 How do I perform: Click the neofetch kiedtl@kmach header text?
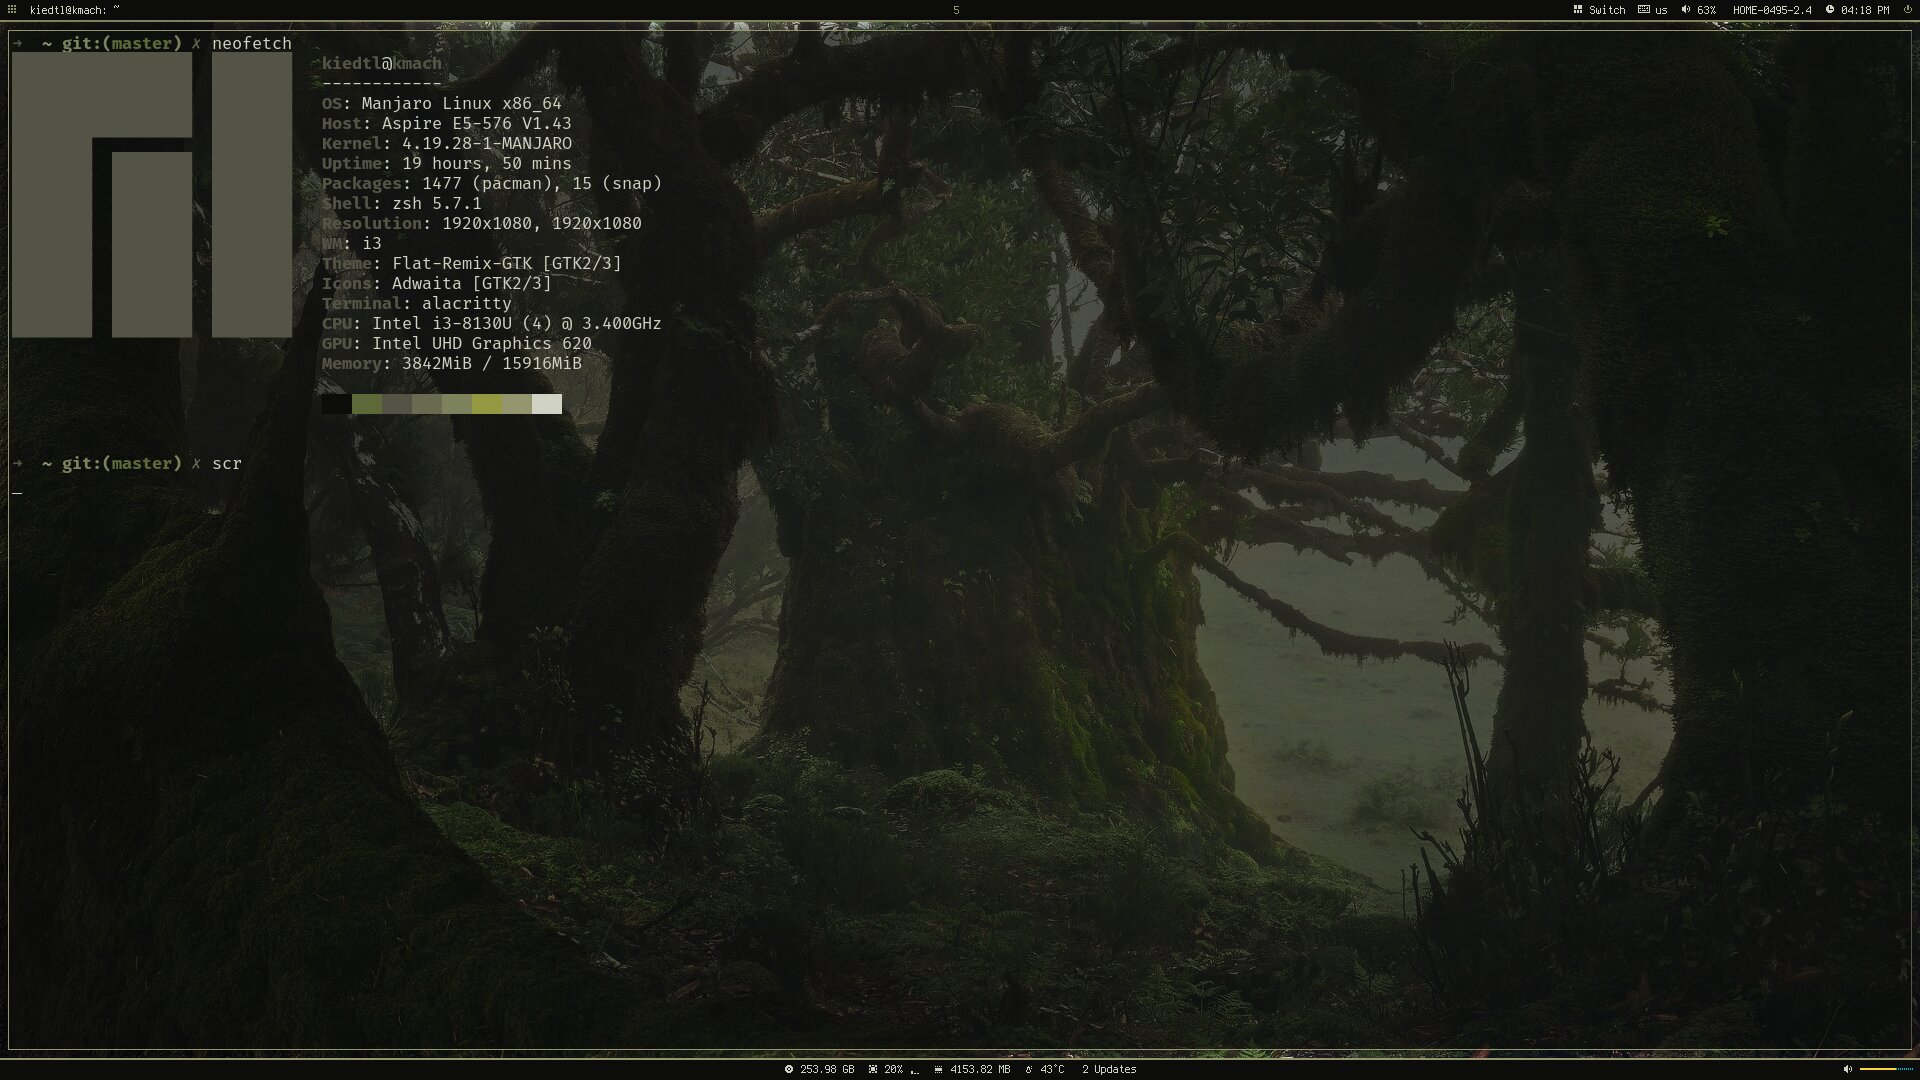(x=381, y=63)
